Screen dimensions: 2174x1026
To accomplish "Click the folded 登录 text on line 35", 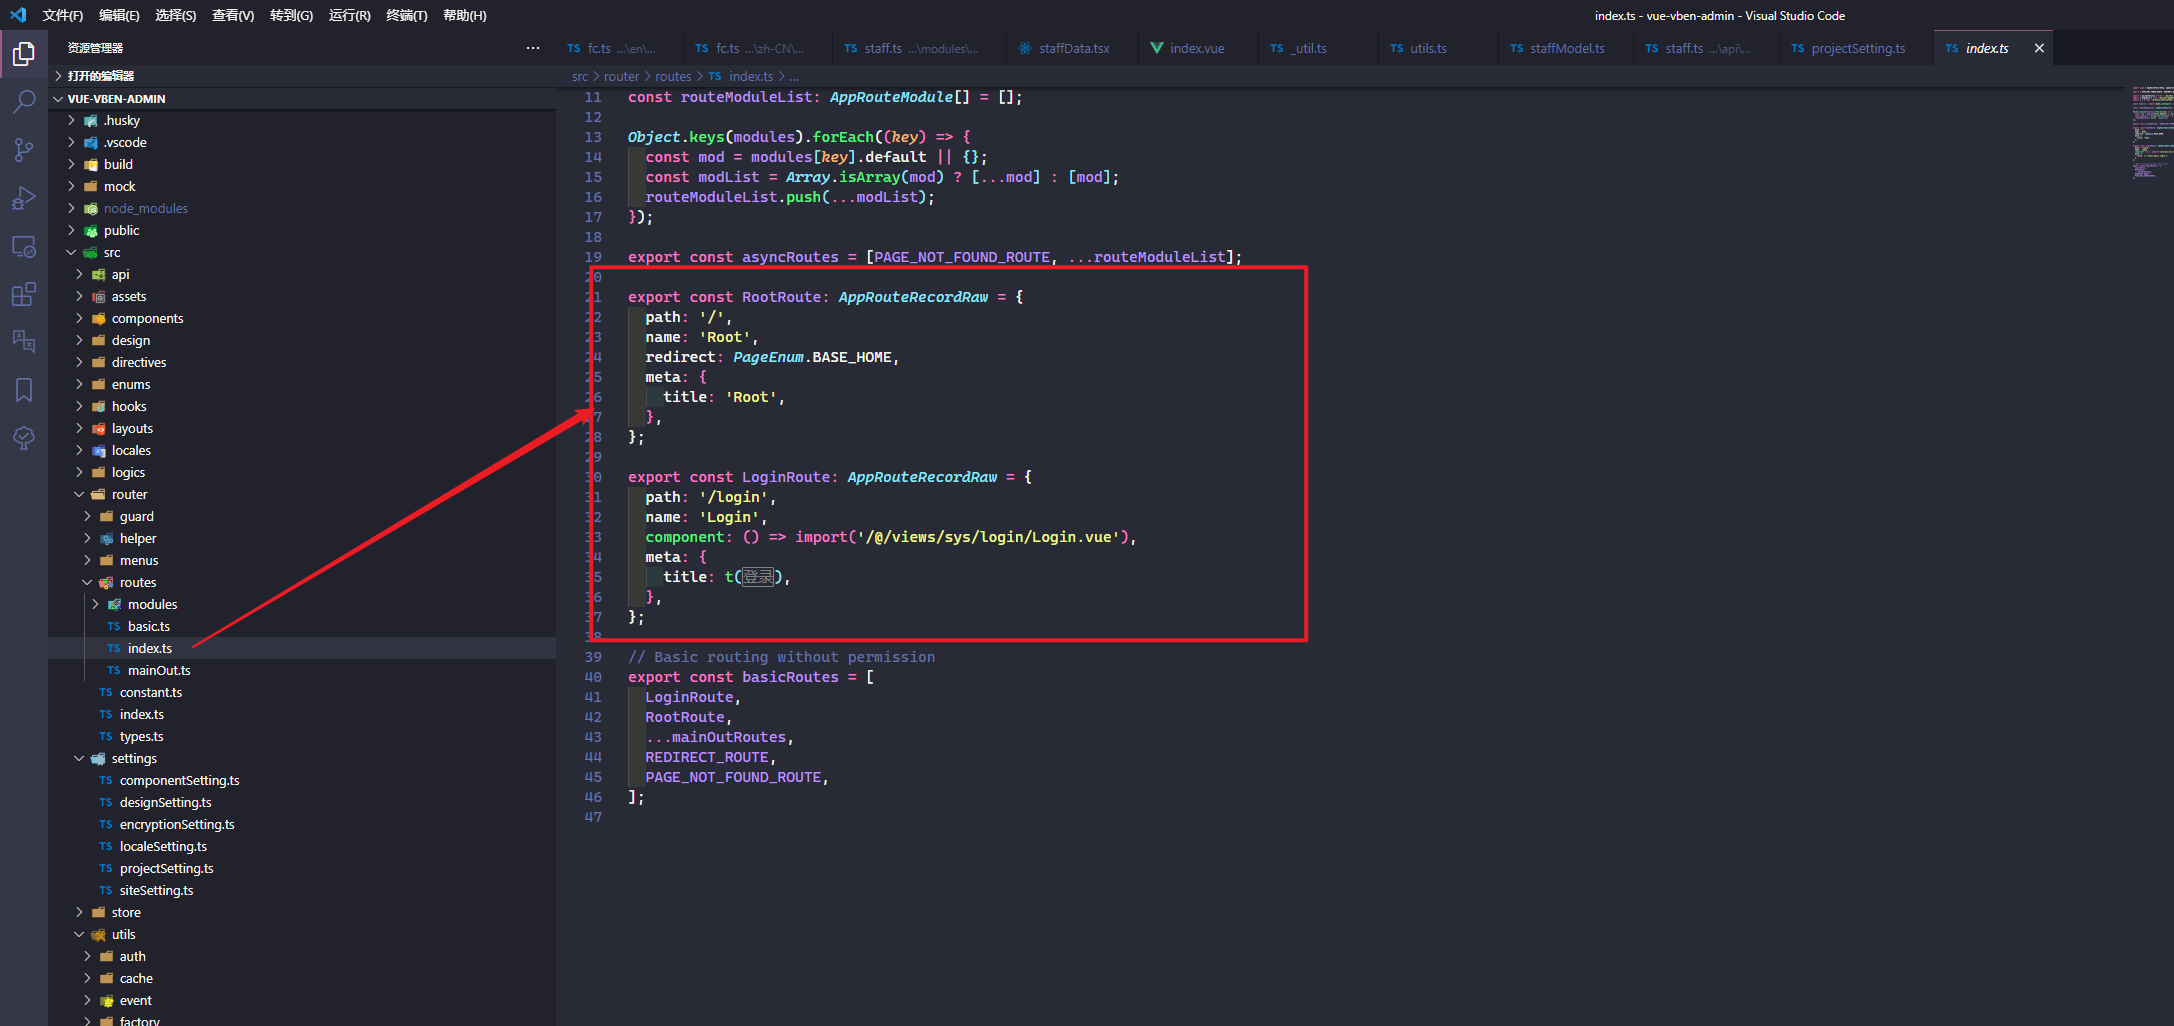I will click(758, 577).
